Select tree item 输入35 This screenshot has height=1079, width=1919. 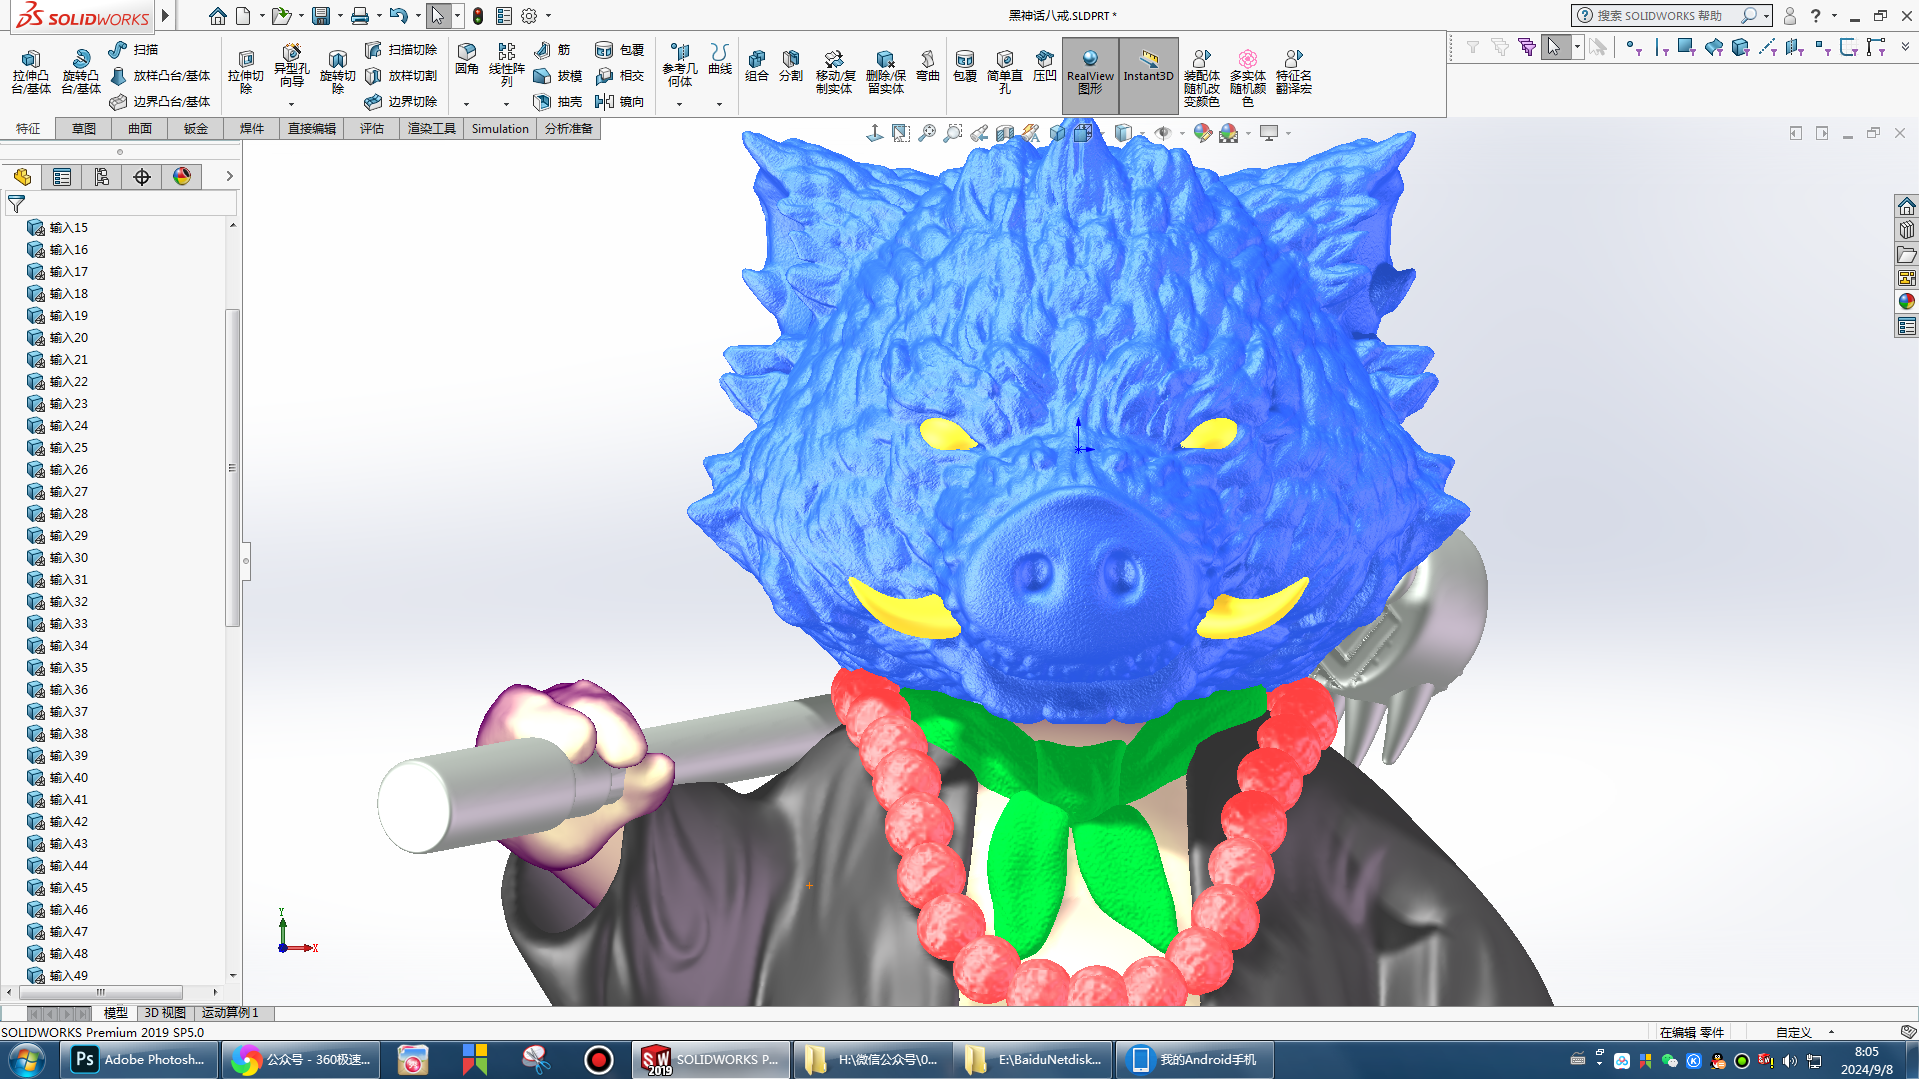(x=69, y=668)
